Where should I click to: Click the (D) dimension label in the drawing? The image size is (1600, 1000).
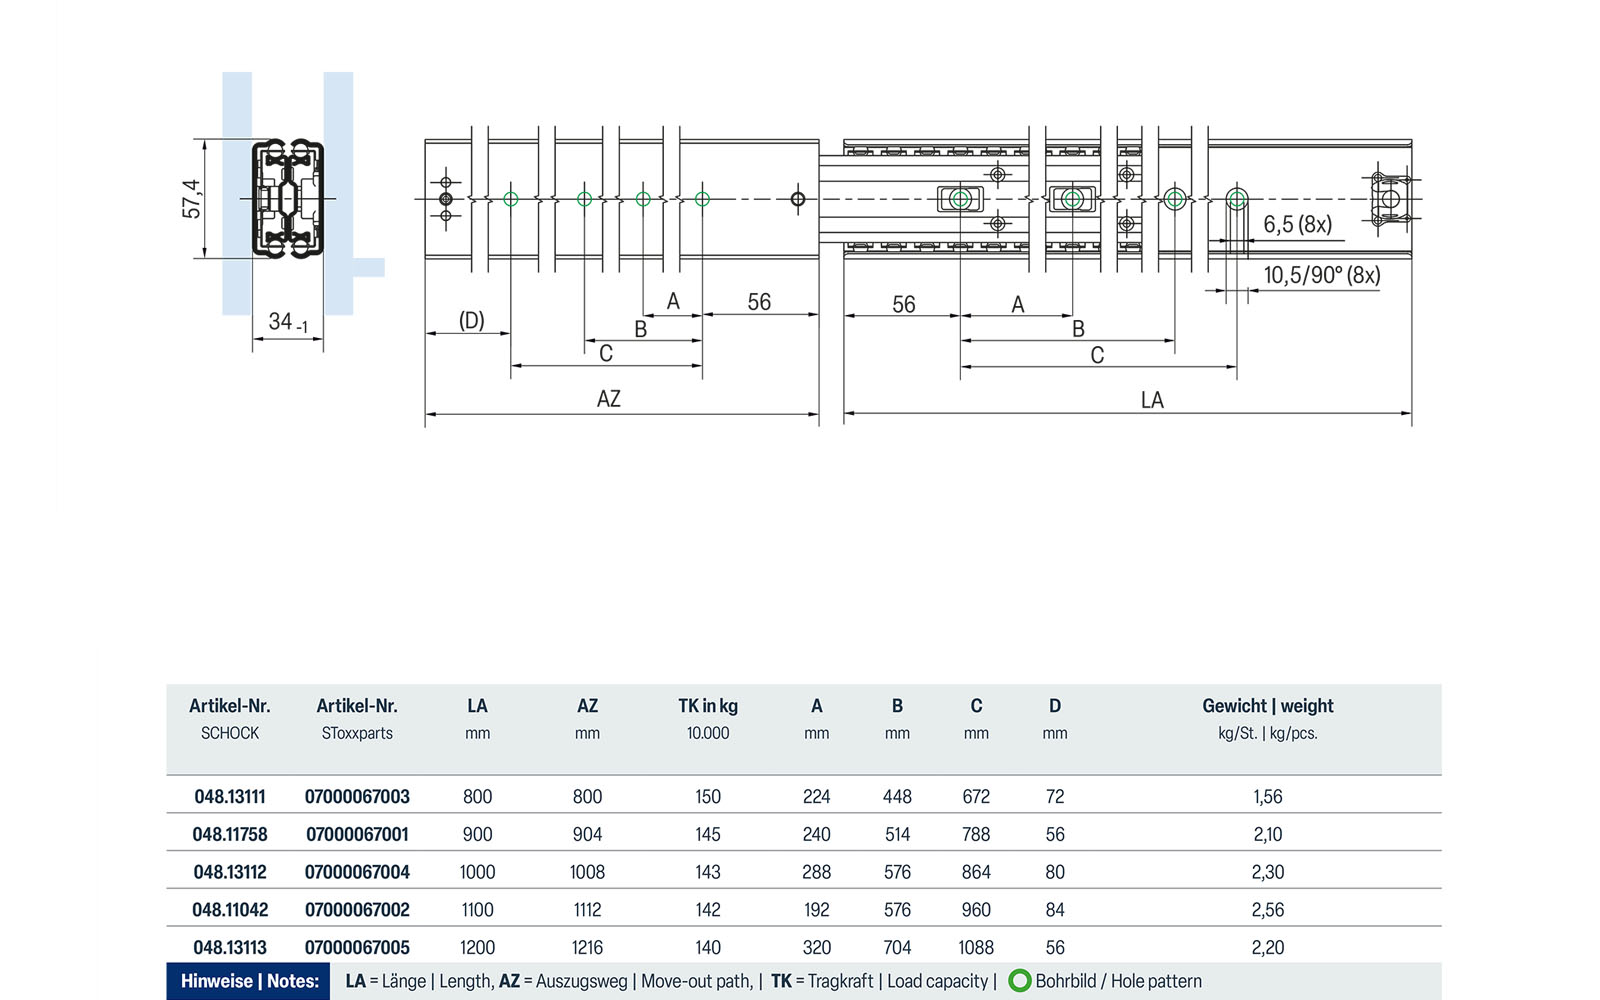(471, 320)
